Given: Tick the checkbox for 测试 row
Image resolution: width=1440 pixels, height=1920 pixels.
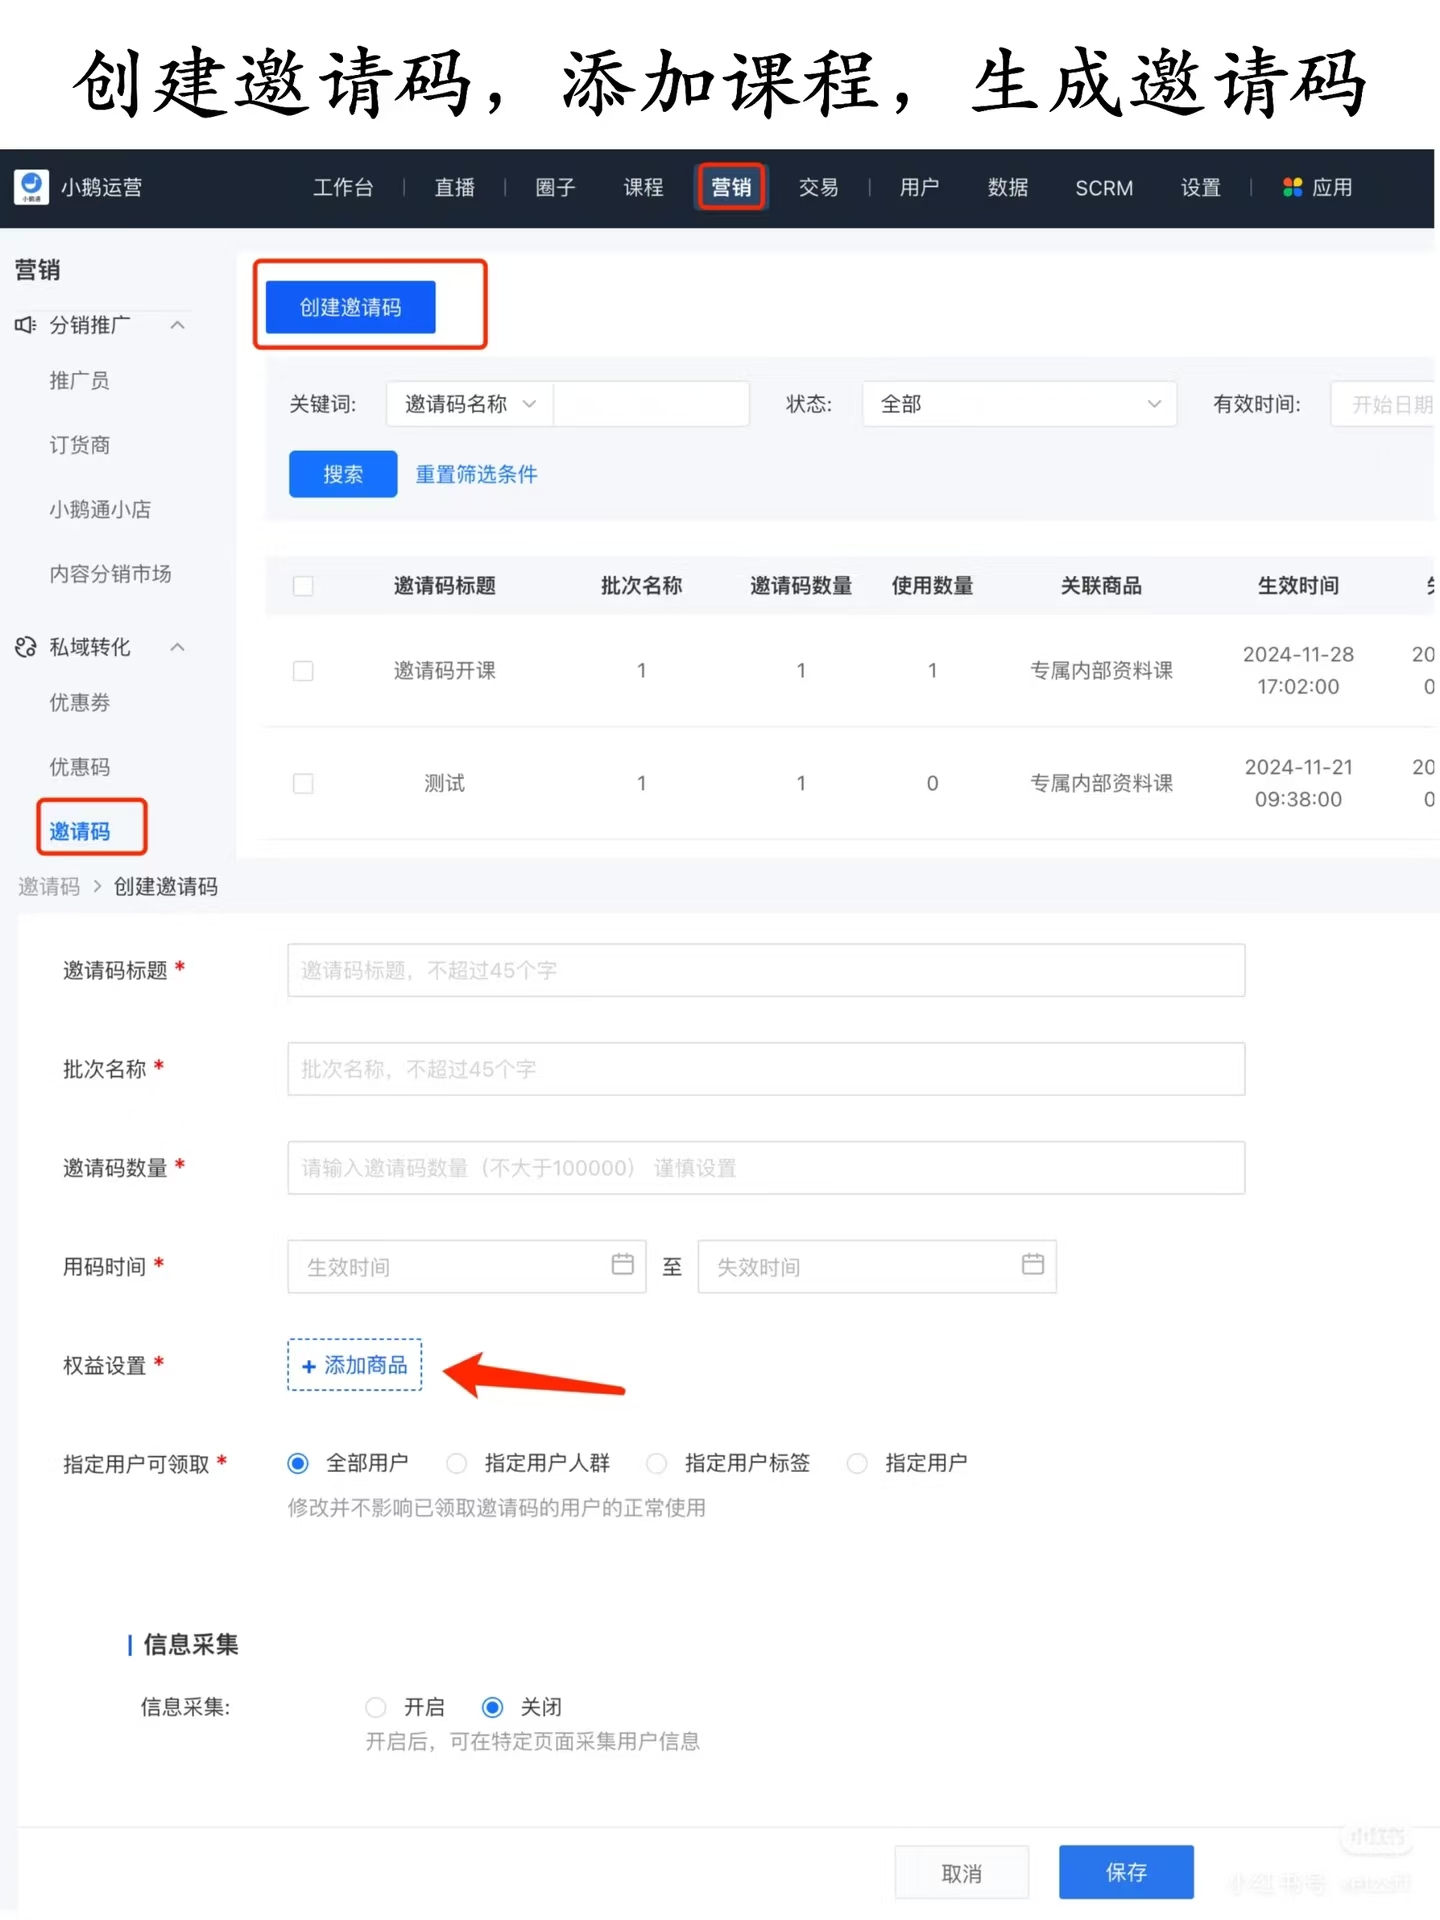Looking at the screenshot, I should [x=303, y=783].
